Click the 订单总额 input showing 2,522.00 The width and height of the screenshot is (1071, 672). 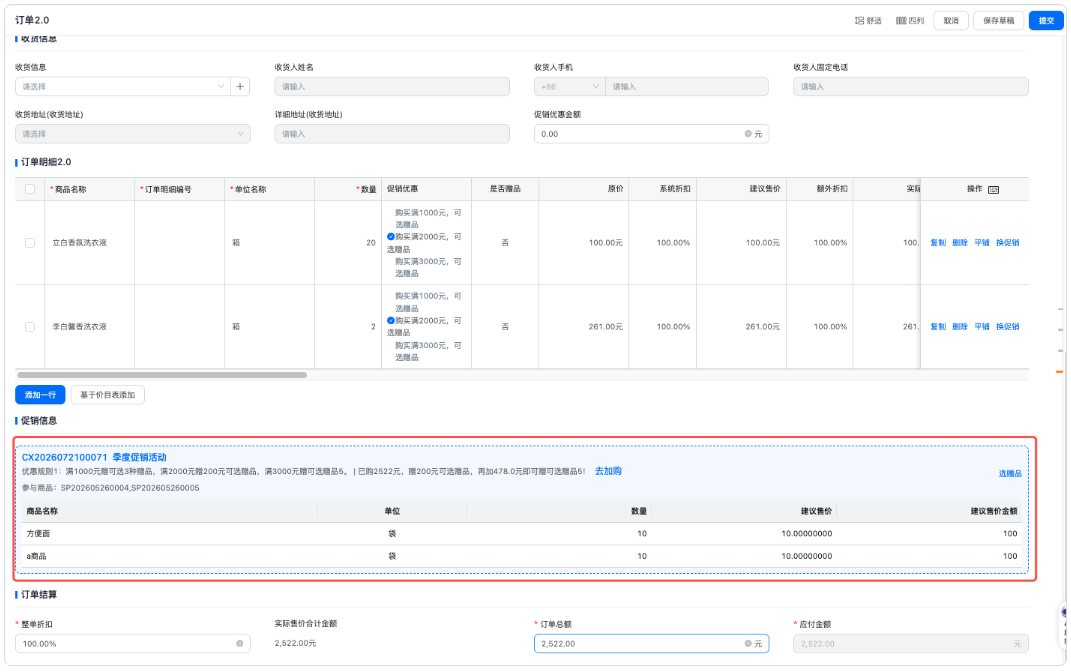tap(651, 643)
